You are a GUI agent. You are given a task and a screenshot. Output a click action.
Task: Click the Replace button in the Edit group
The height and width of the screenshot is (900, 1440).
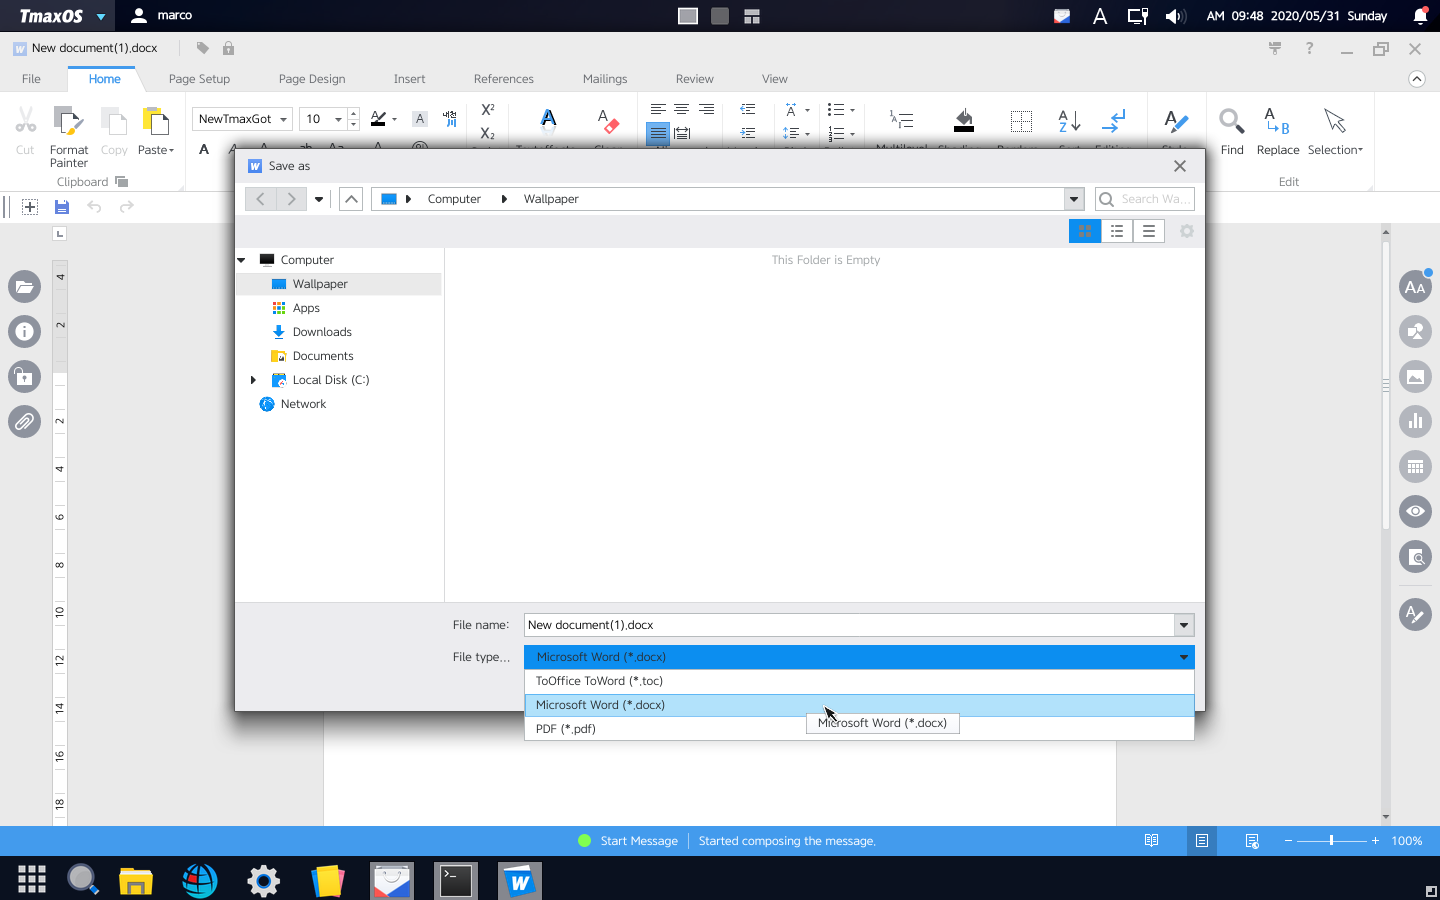point(1278,127)
